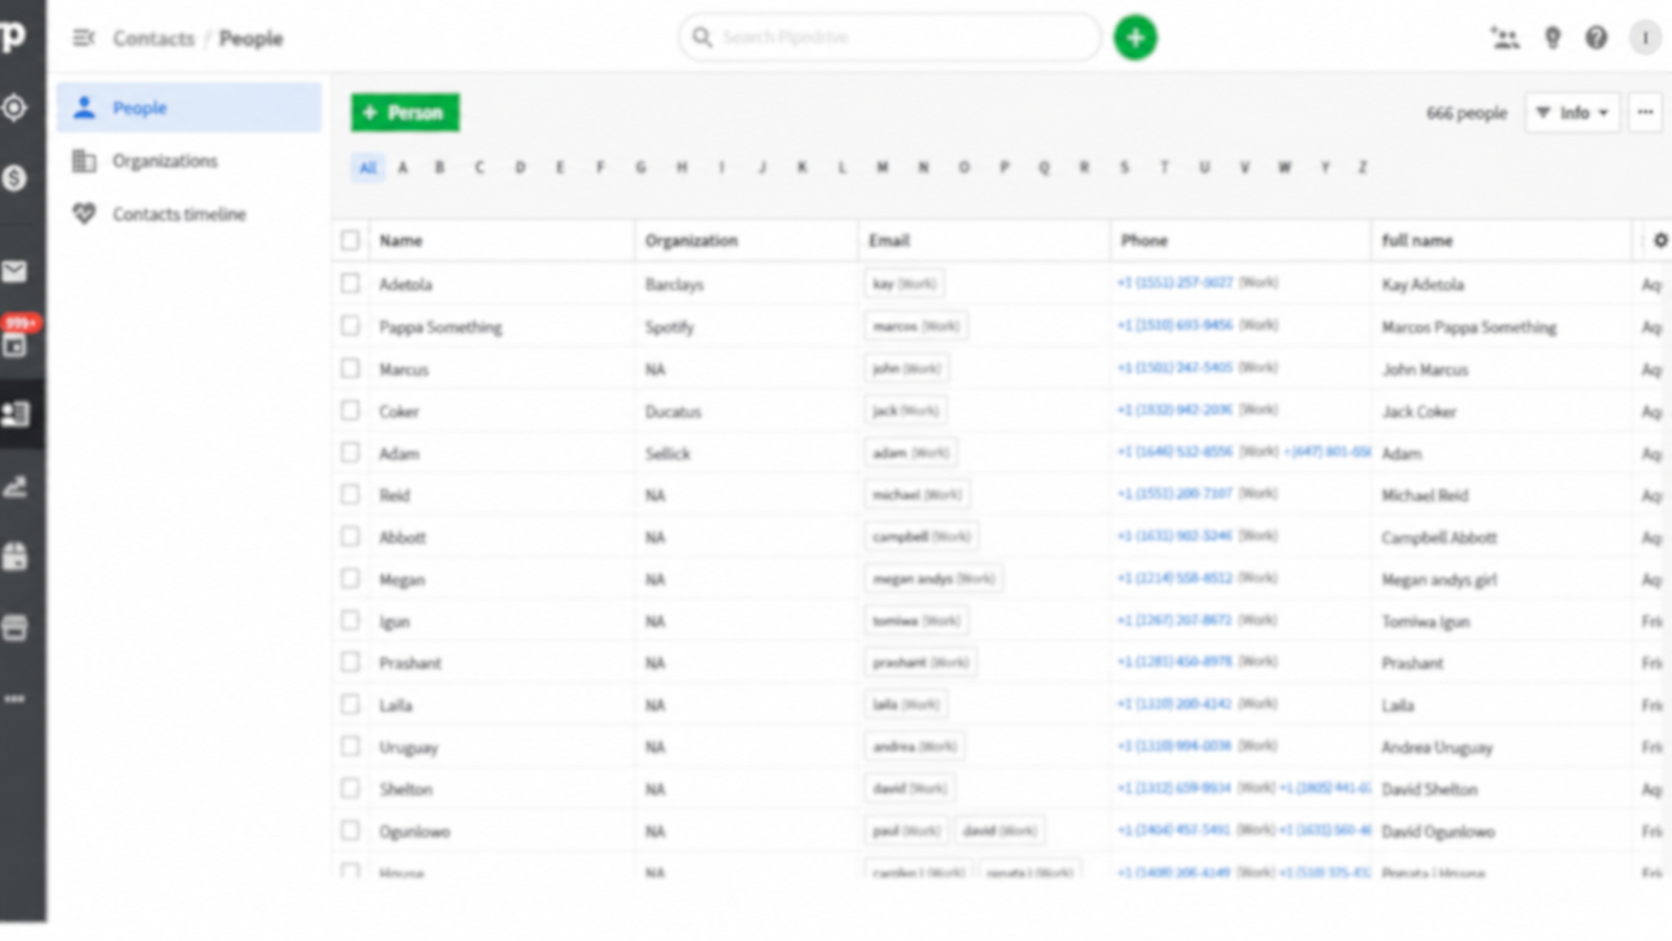
Task: Sort by full name column header
Action: click(x=1417, y=240)
